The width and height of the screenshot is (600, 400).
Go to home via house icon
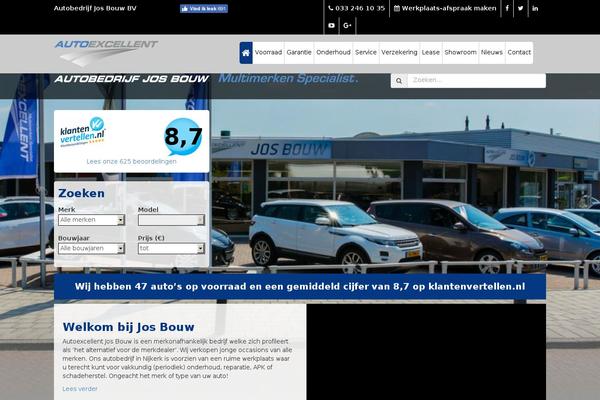[x=246, y=52]
